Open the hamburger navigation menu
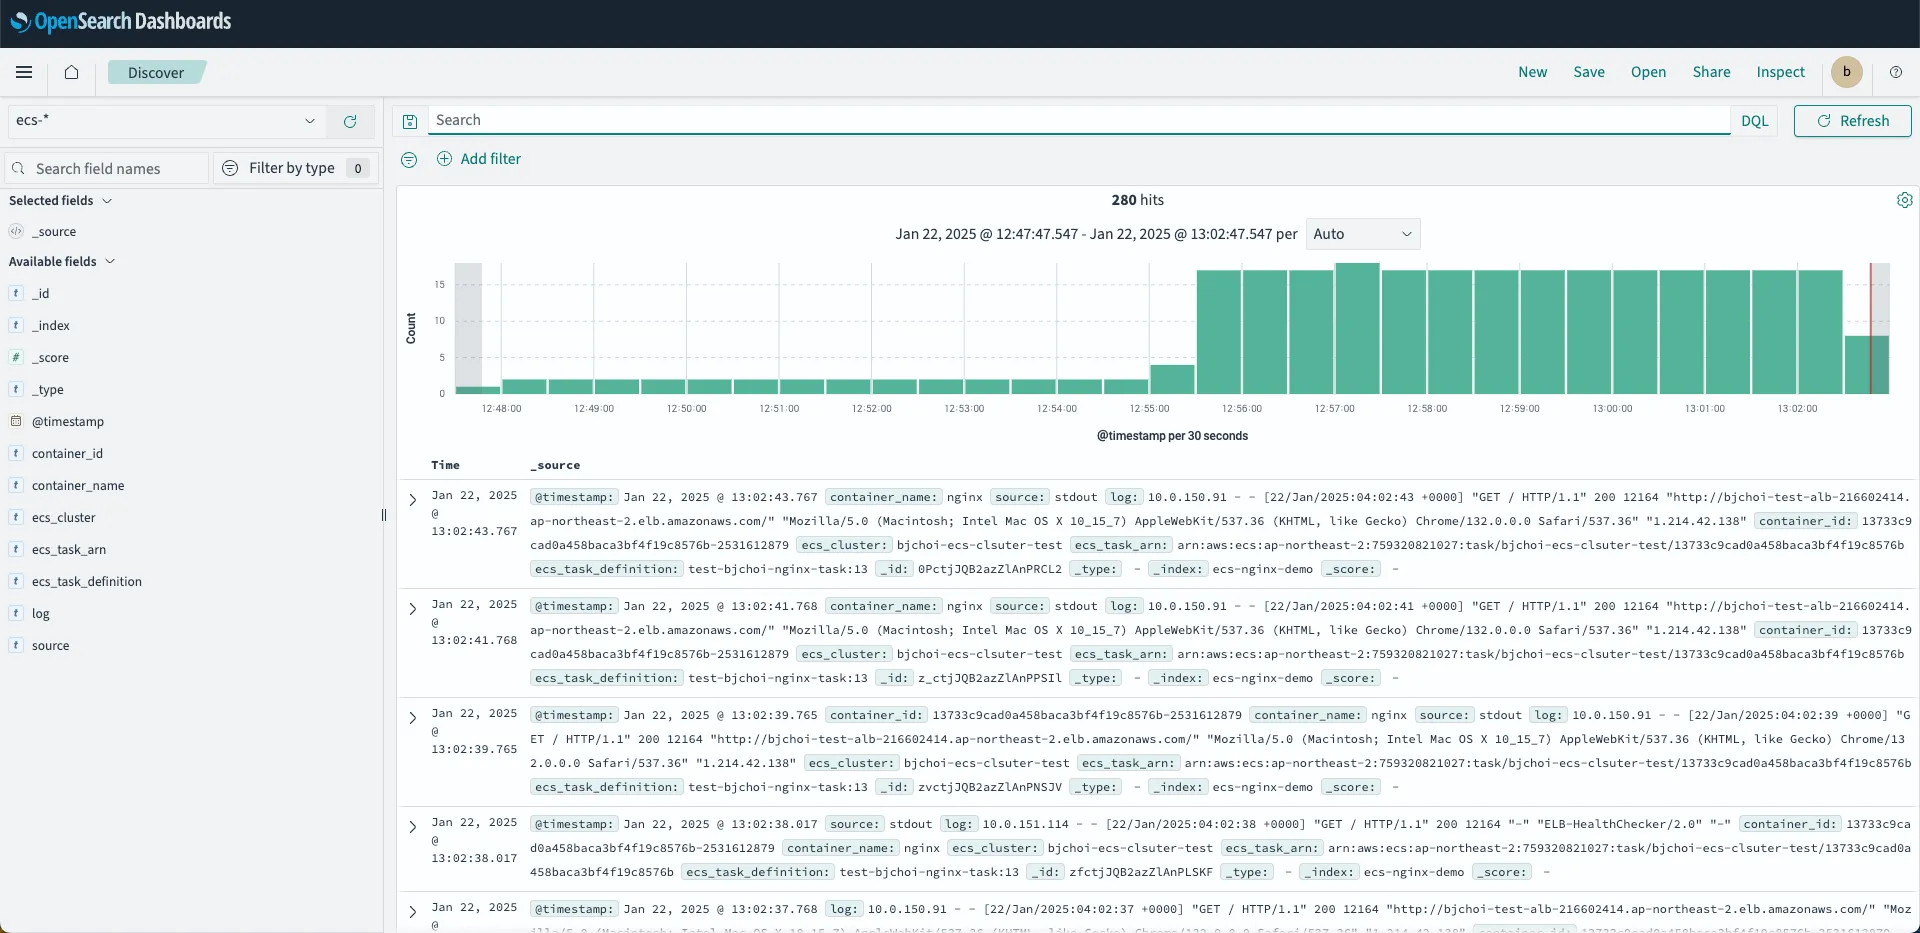The image size is (1920, 933). pos(24,72)
